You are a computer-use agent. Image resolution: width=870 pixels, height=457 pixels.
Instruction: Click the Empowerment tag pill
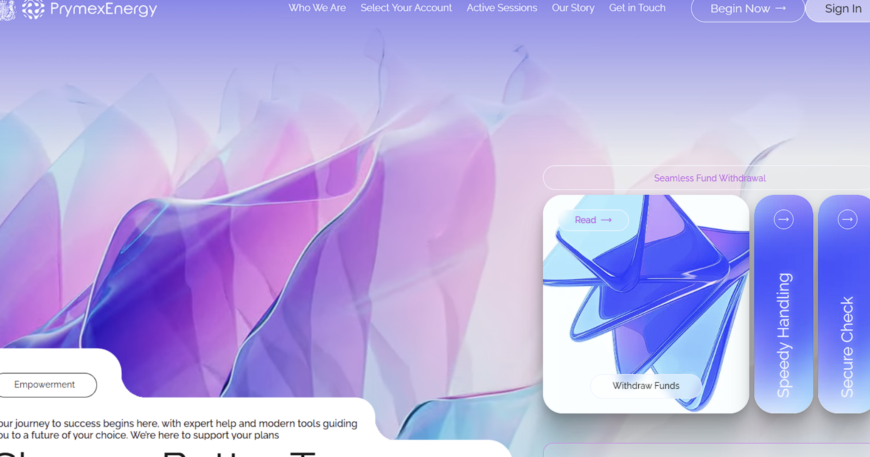click(x=45, y=385)
